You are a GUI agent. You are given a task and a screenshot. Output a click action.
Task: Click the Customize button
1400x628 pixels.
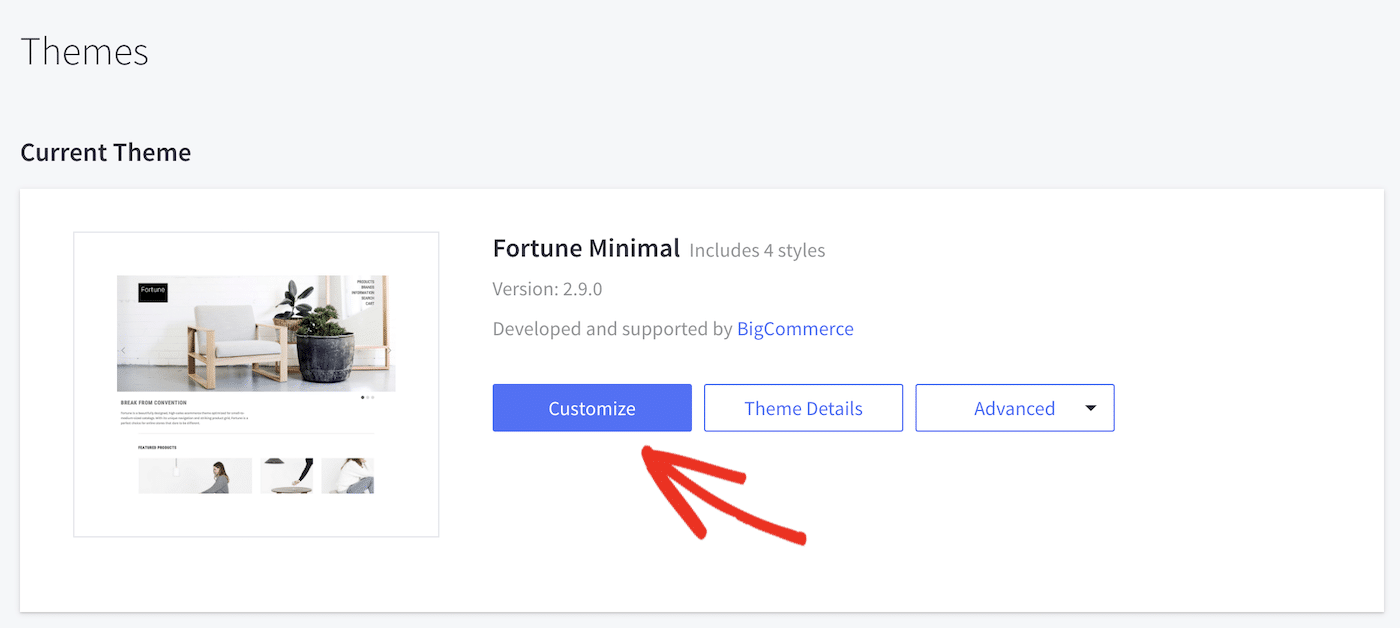[x=591, y=408]
